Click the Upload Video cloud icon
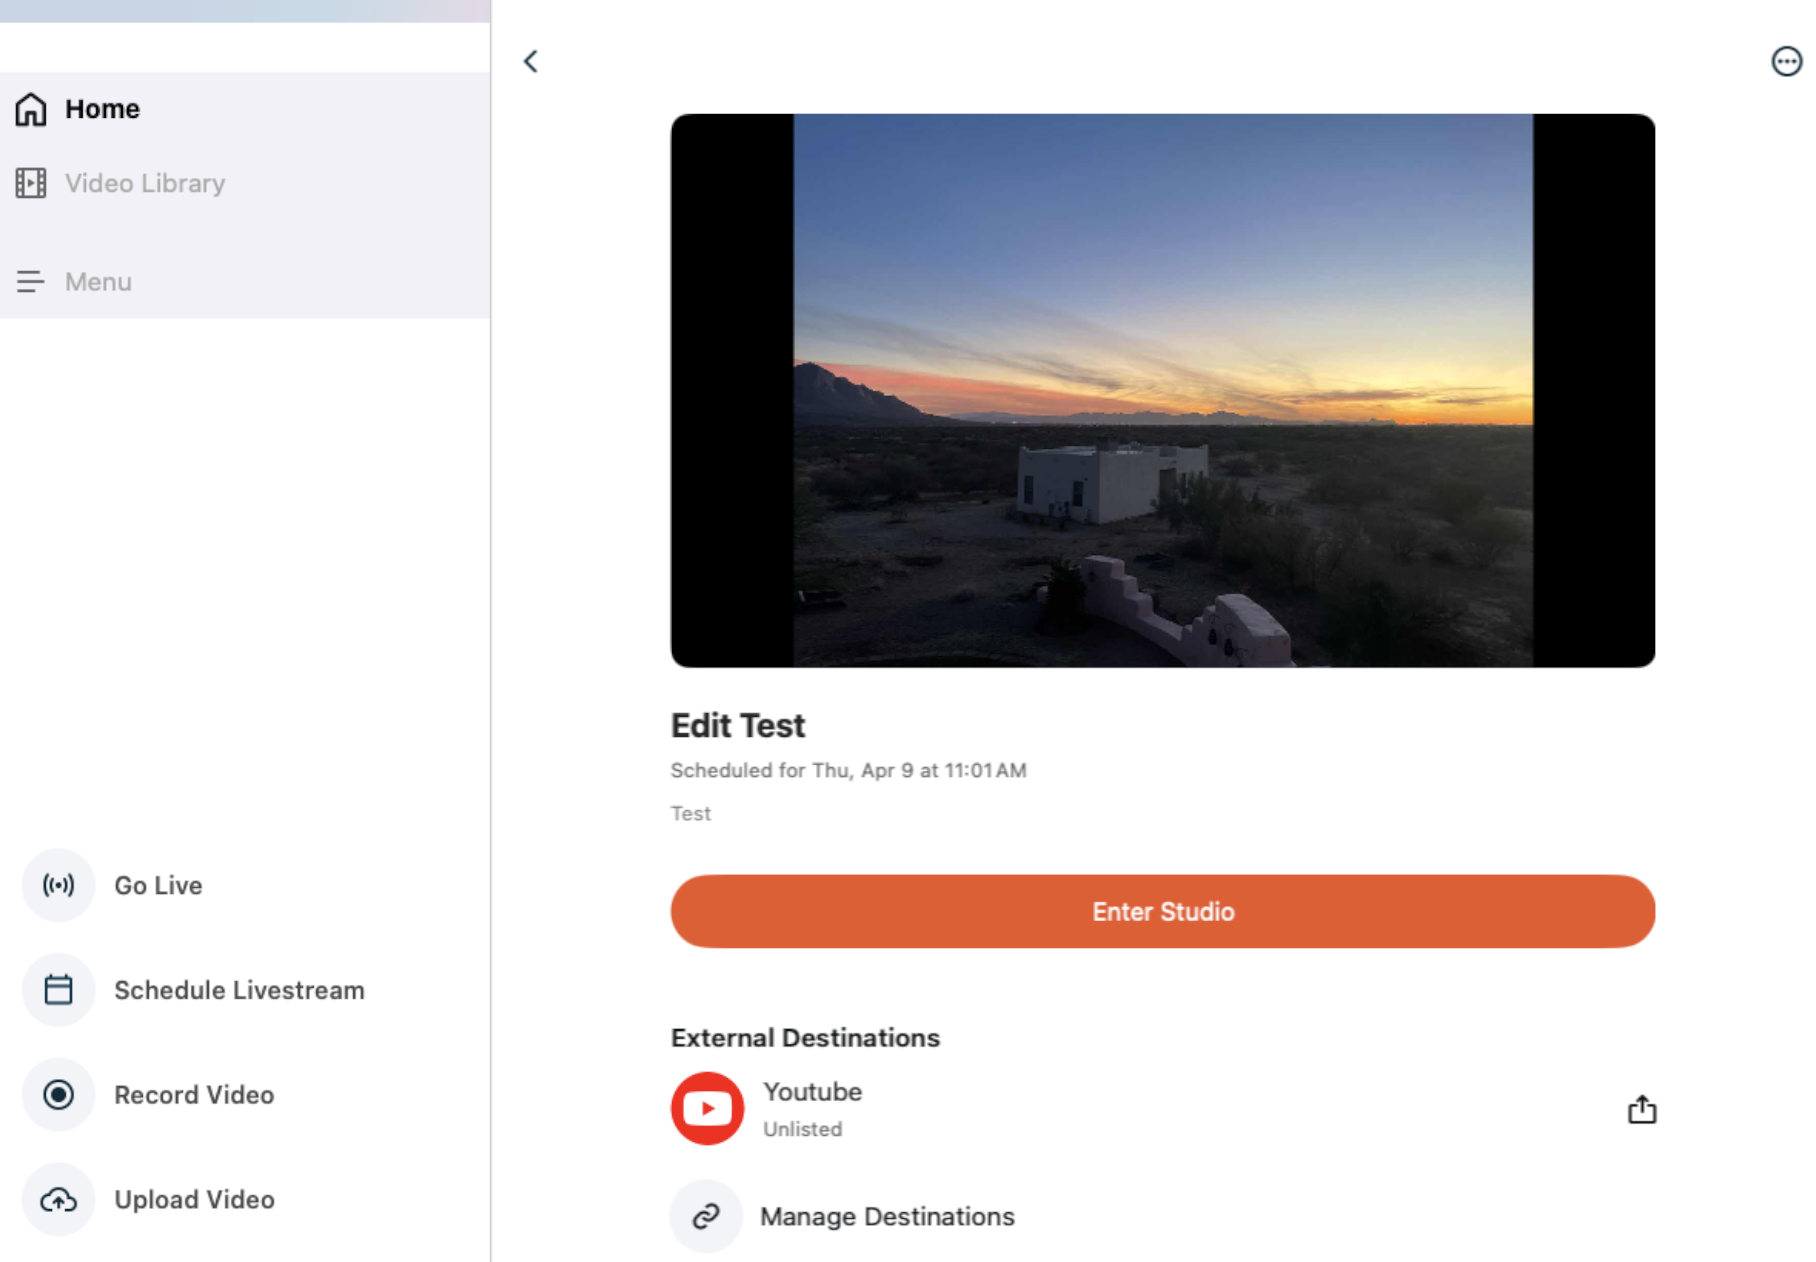This screenshot has height=1262, width=1816. [x=58, y=1199]
